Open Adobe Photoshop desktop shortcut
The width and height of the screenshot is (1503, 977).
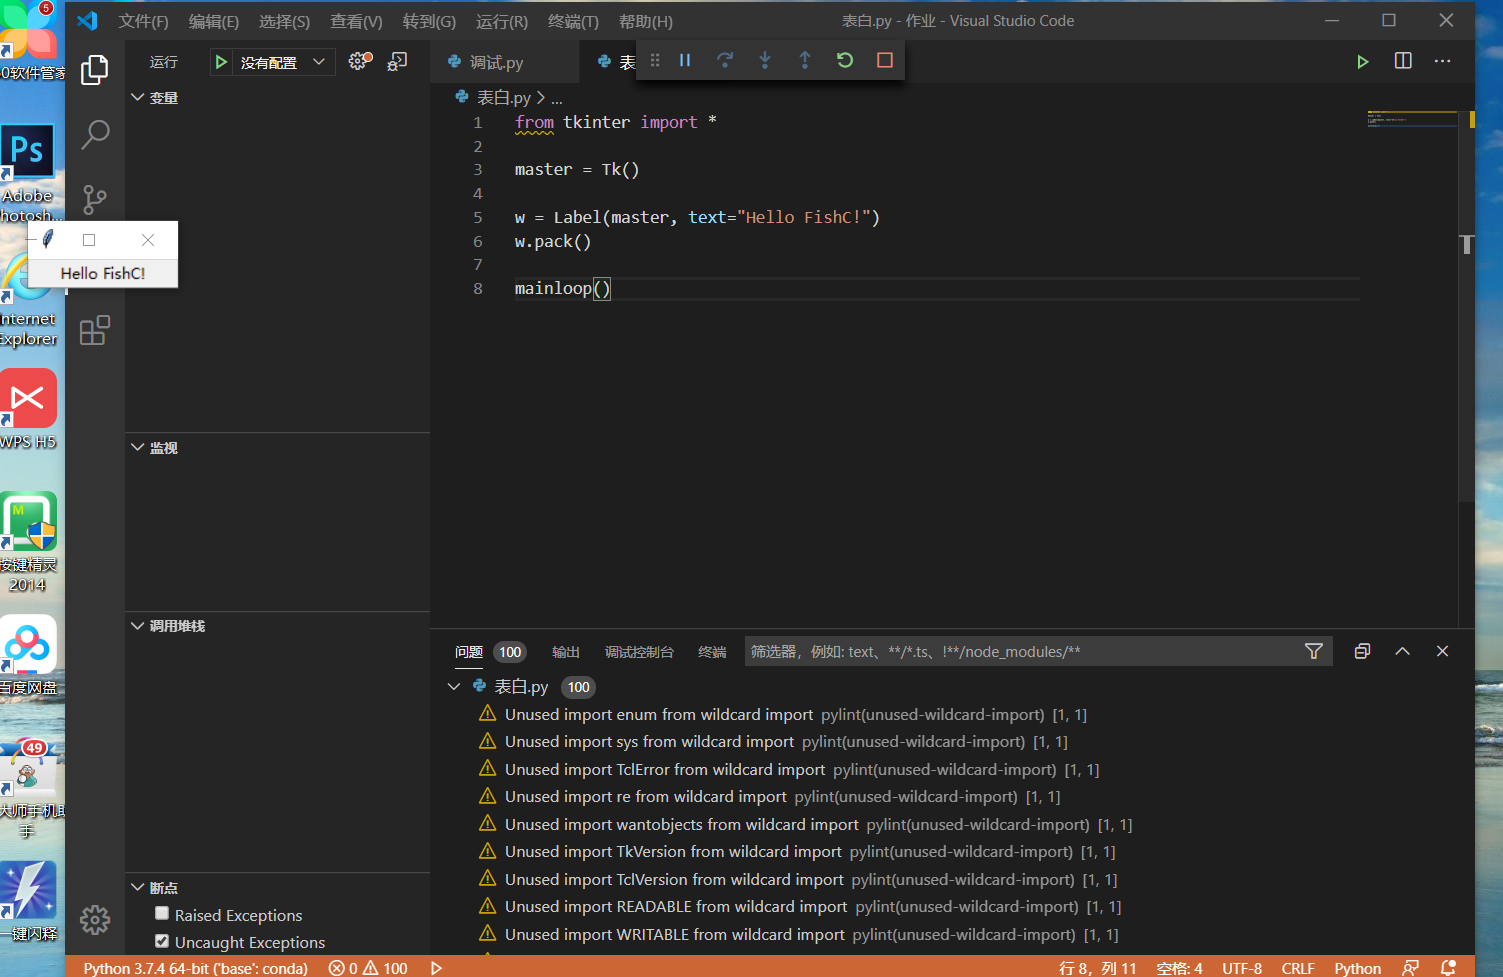coord(28,174)
